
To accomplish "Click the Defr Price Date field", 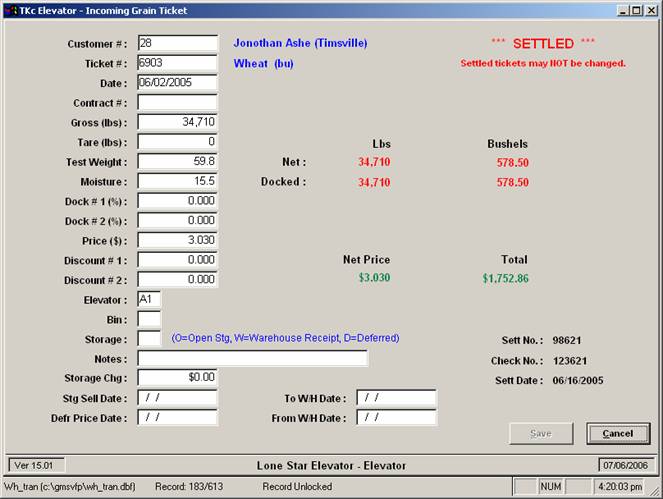I will tap(177, 417).
